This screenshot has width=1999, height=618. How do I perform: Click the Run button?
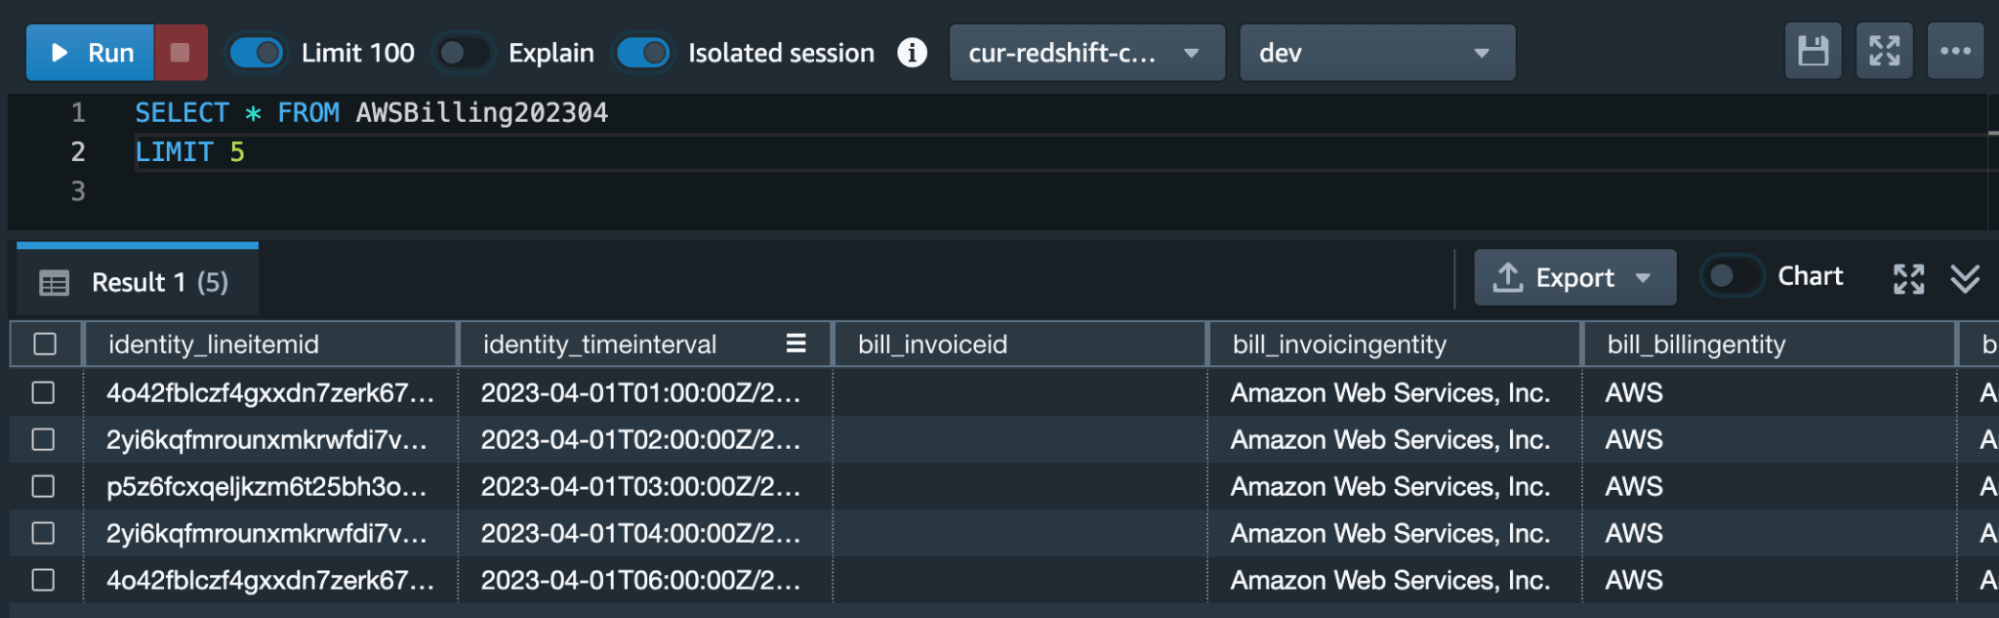(x=88, y=51)
